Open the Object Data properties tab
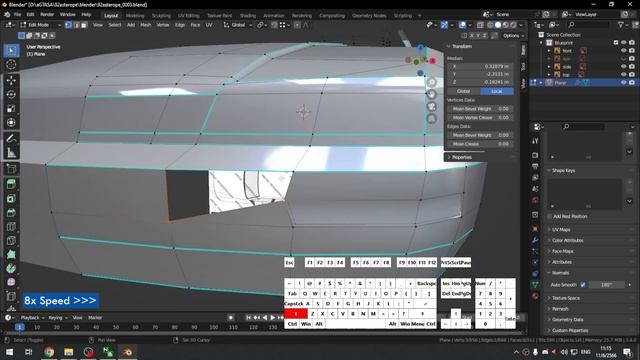640x360 pixels. coord(535,284)
